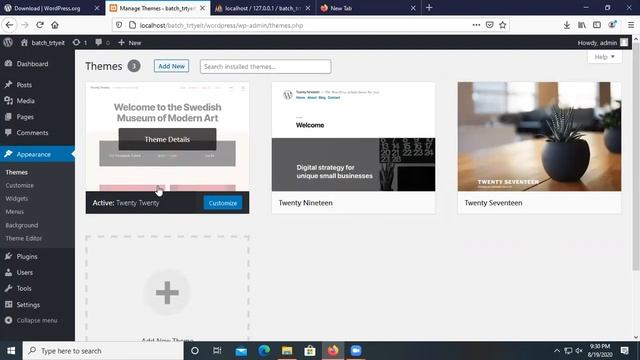Viewport: 640px width, 360px height.
Task: Open Zoom app from taskbar
Action: coord(356,351)
